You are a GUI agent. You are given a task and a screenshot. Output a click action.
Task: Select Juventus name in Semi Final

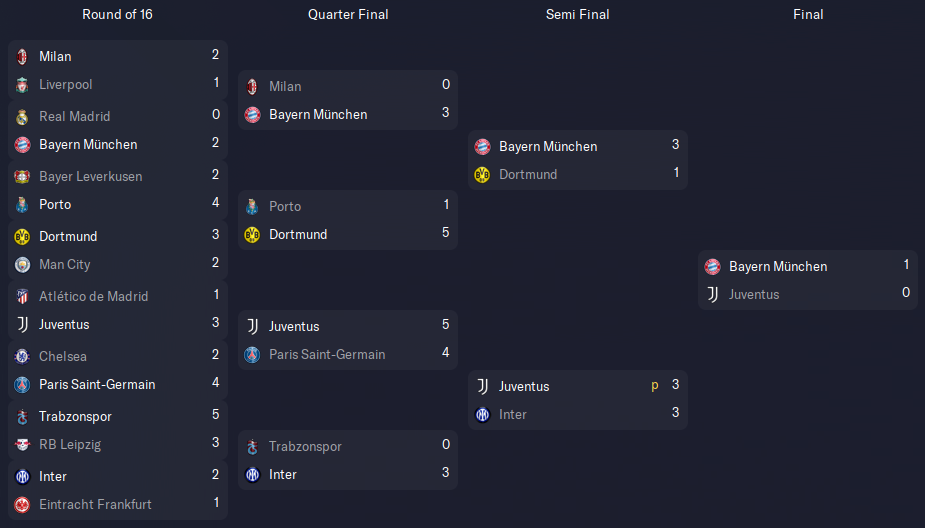(524, 386)
